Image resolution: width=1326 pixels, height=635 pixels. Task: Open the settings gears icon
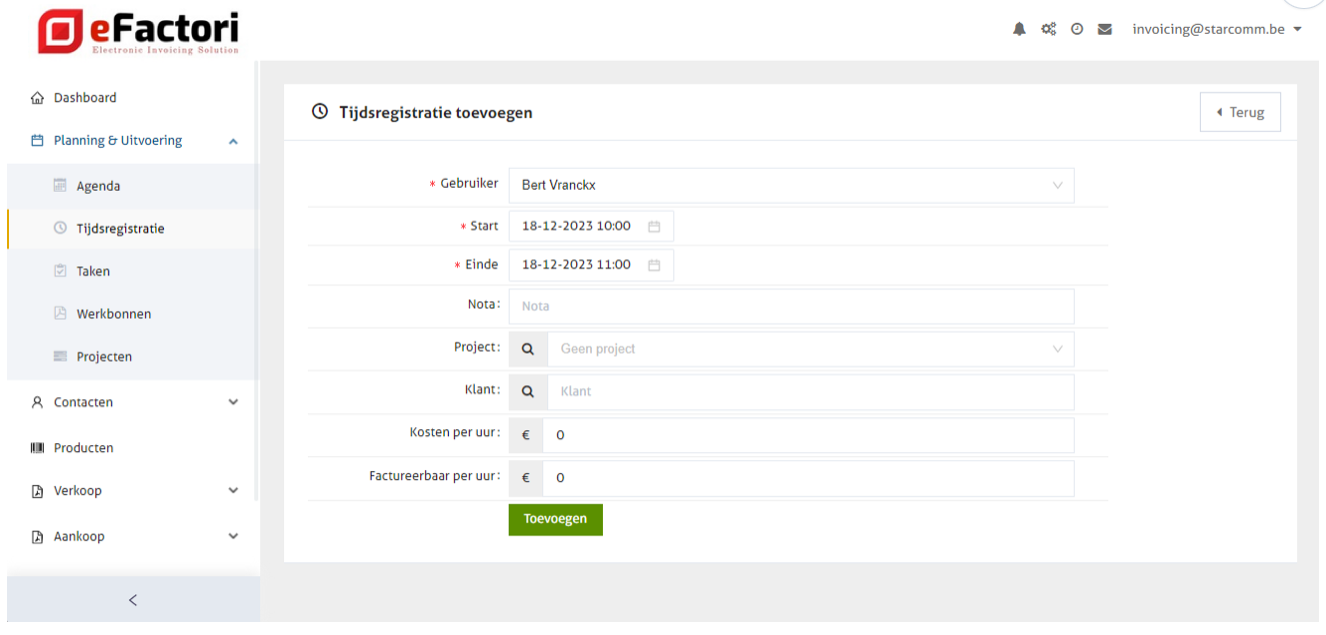coord(1049,30)
